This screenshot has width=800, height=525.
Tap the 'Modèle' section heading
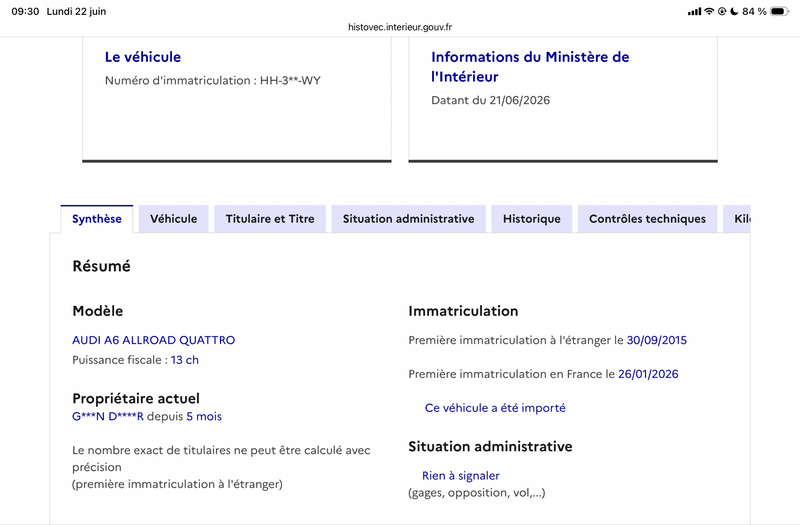(97, 311)
